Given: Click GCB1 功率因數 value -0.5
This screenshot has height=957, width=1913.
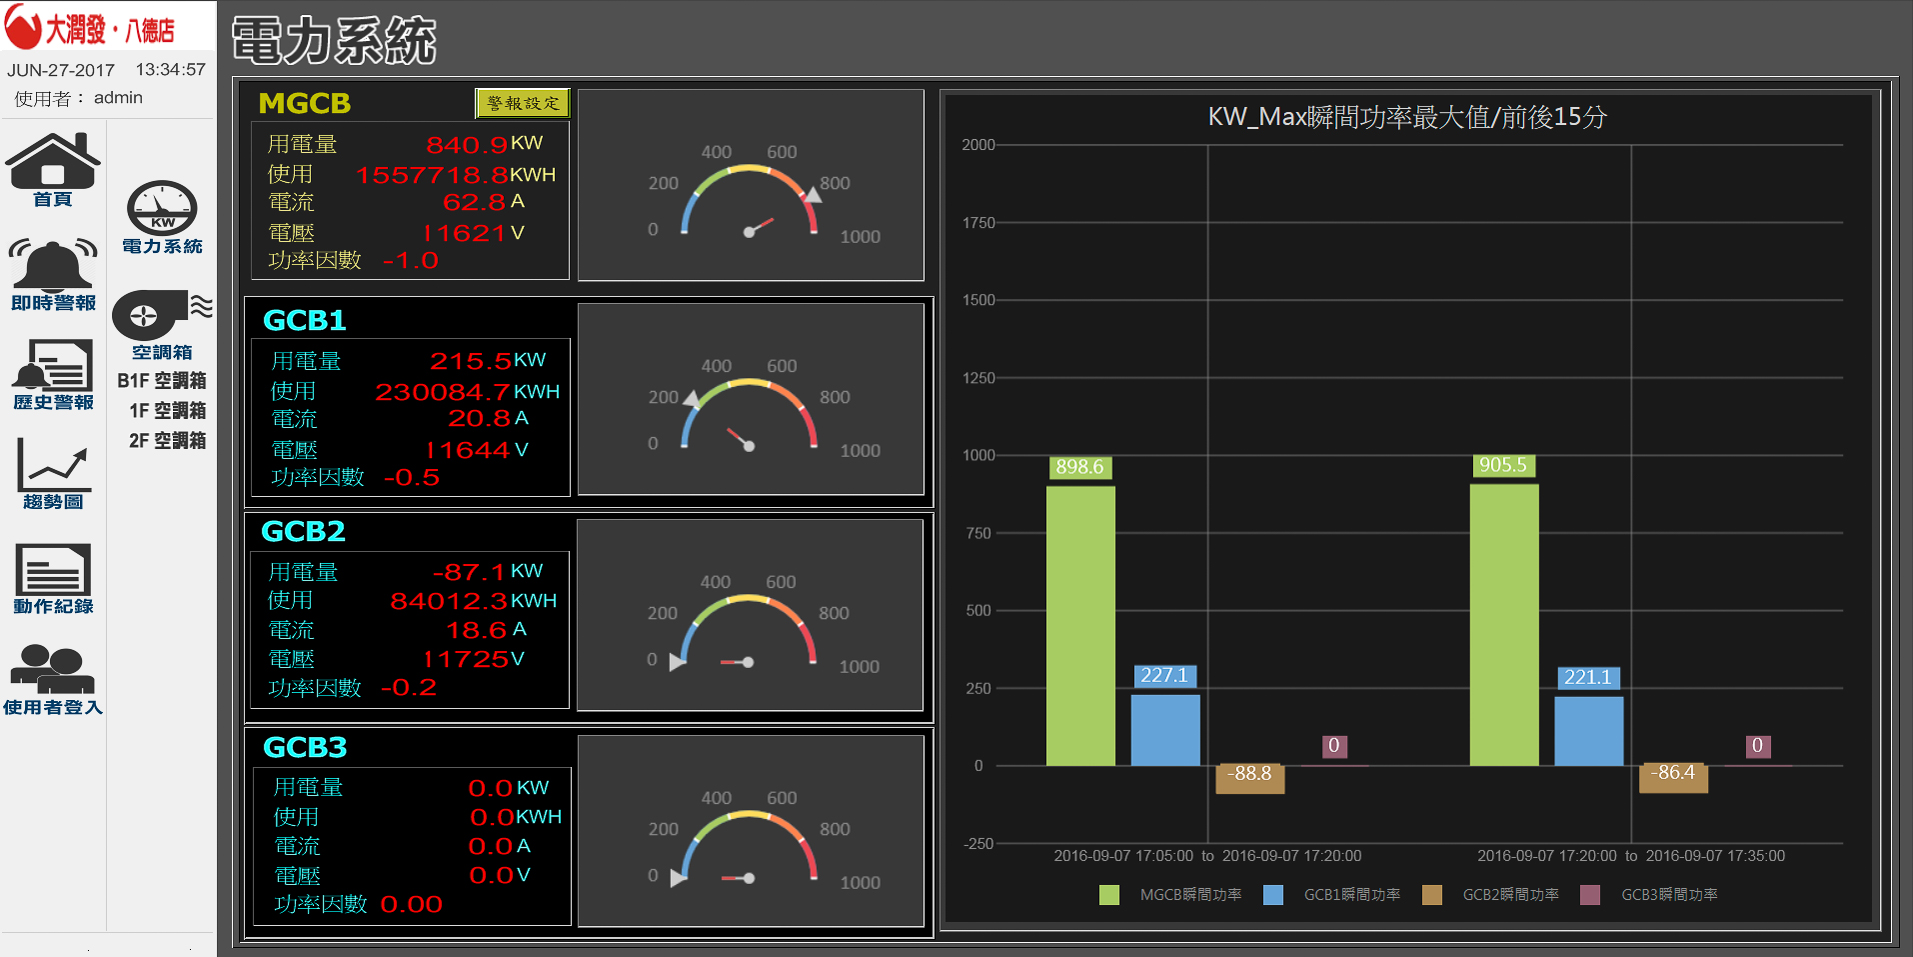Looking at the screenshot, I should 411,478.
